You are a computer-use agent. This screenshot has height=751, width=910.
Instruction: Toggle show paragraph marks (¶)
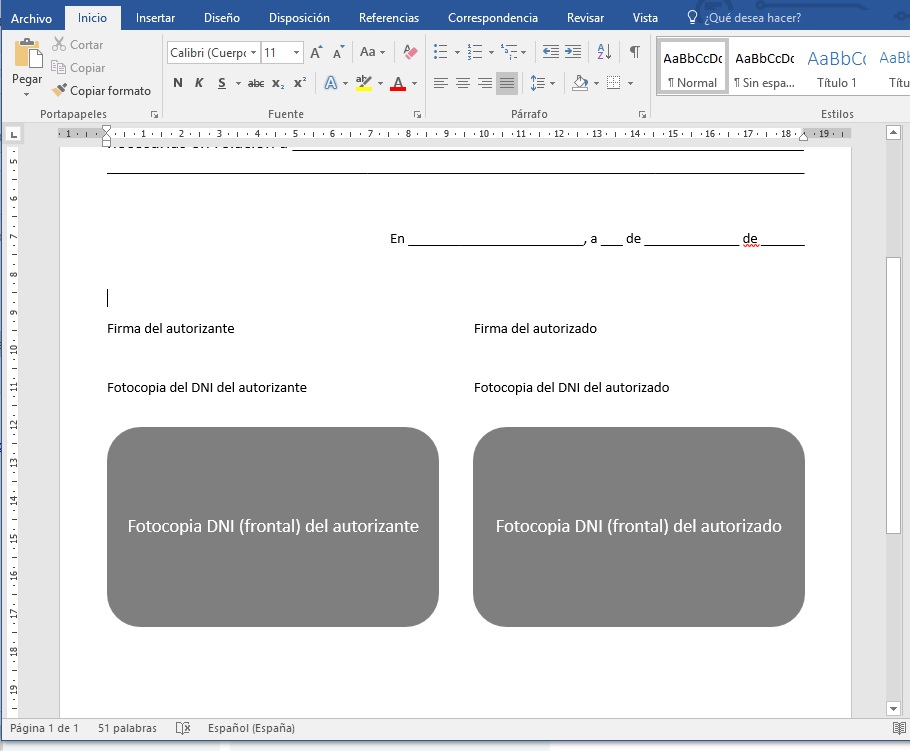coord(635,52)
